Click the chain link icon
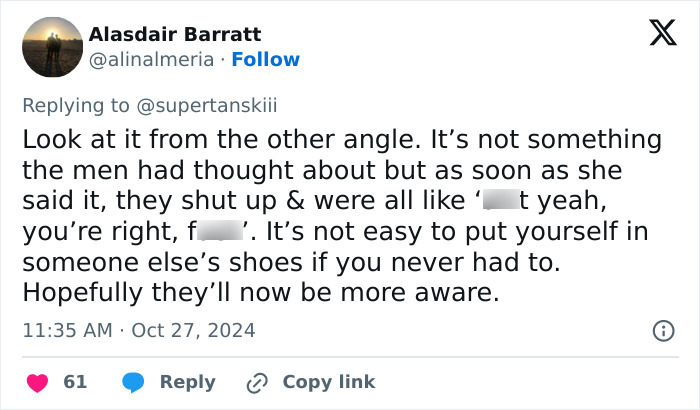 257,382
